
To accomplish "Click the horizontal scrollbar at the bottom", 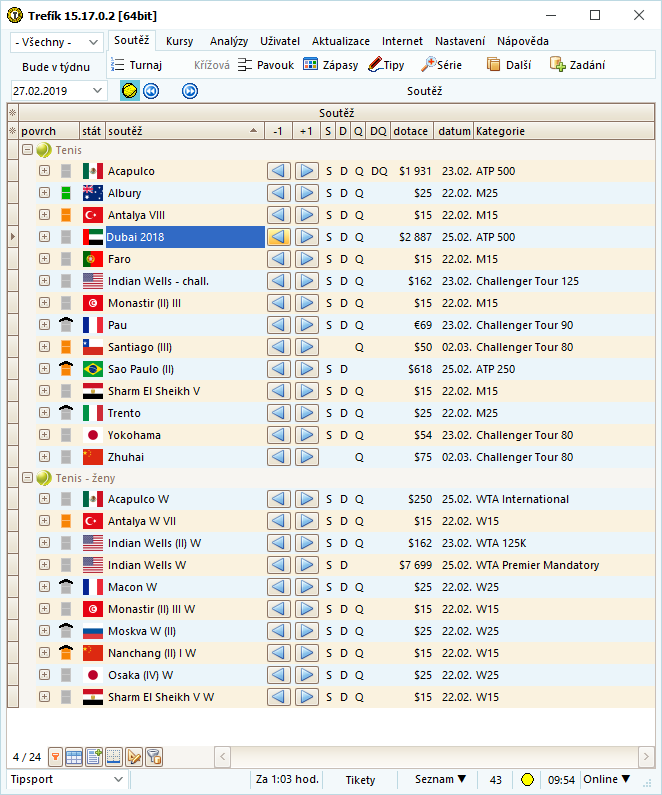I will [430, 756].
